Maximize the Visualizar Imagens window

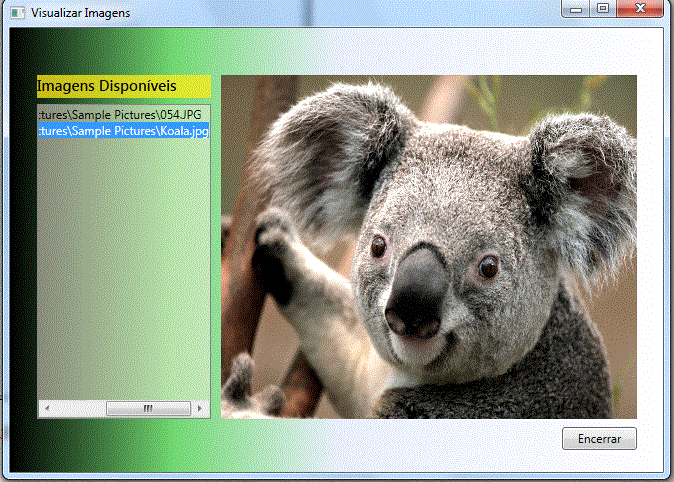[x=603, y=9]
